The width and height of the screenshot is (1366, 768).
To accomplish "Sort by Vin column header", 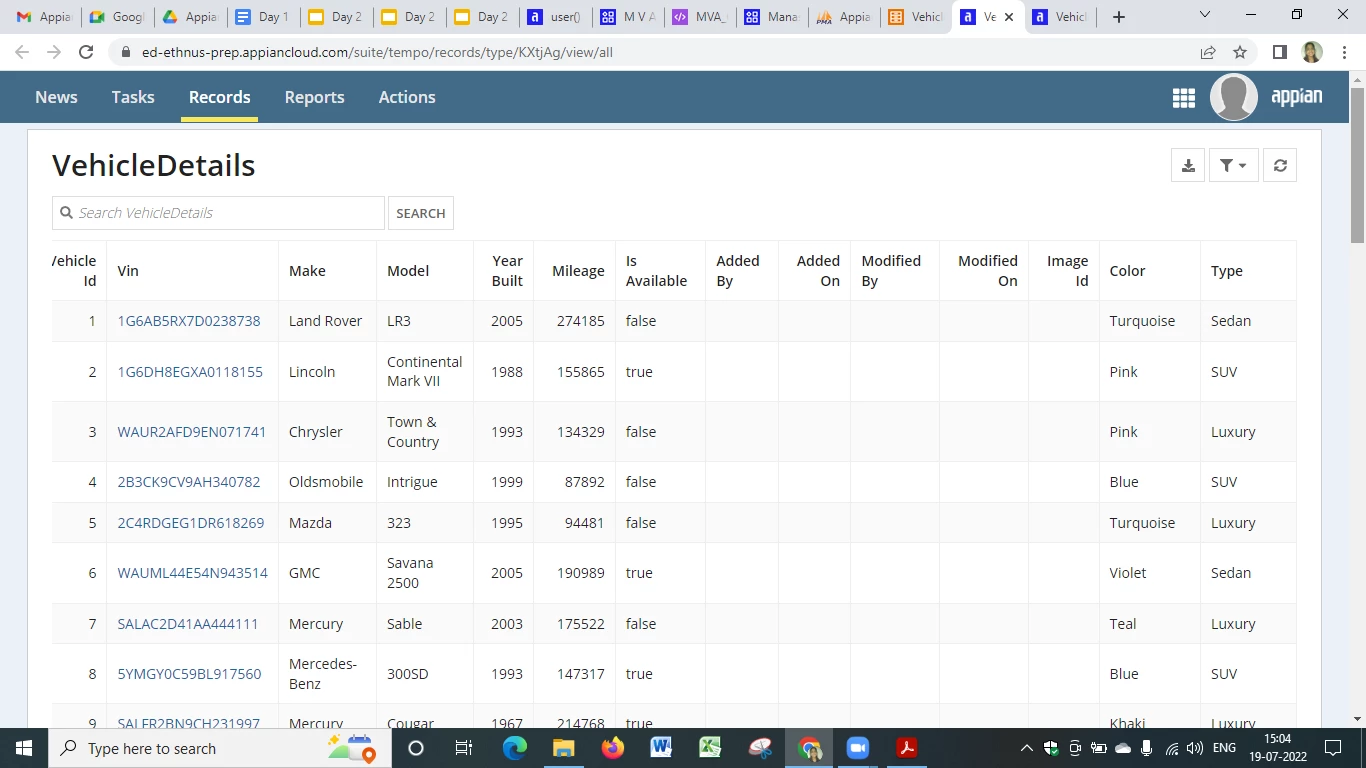I will 128,271.
